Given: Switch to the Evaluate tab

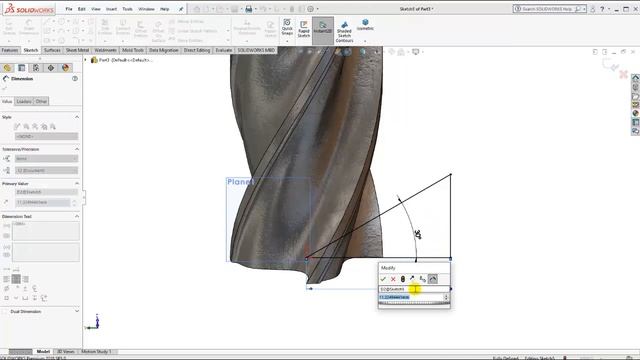Looking at the screenshot, I should (224, 50).
